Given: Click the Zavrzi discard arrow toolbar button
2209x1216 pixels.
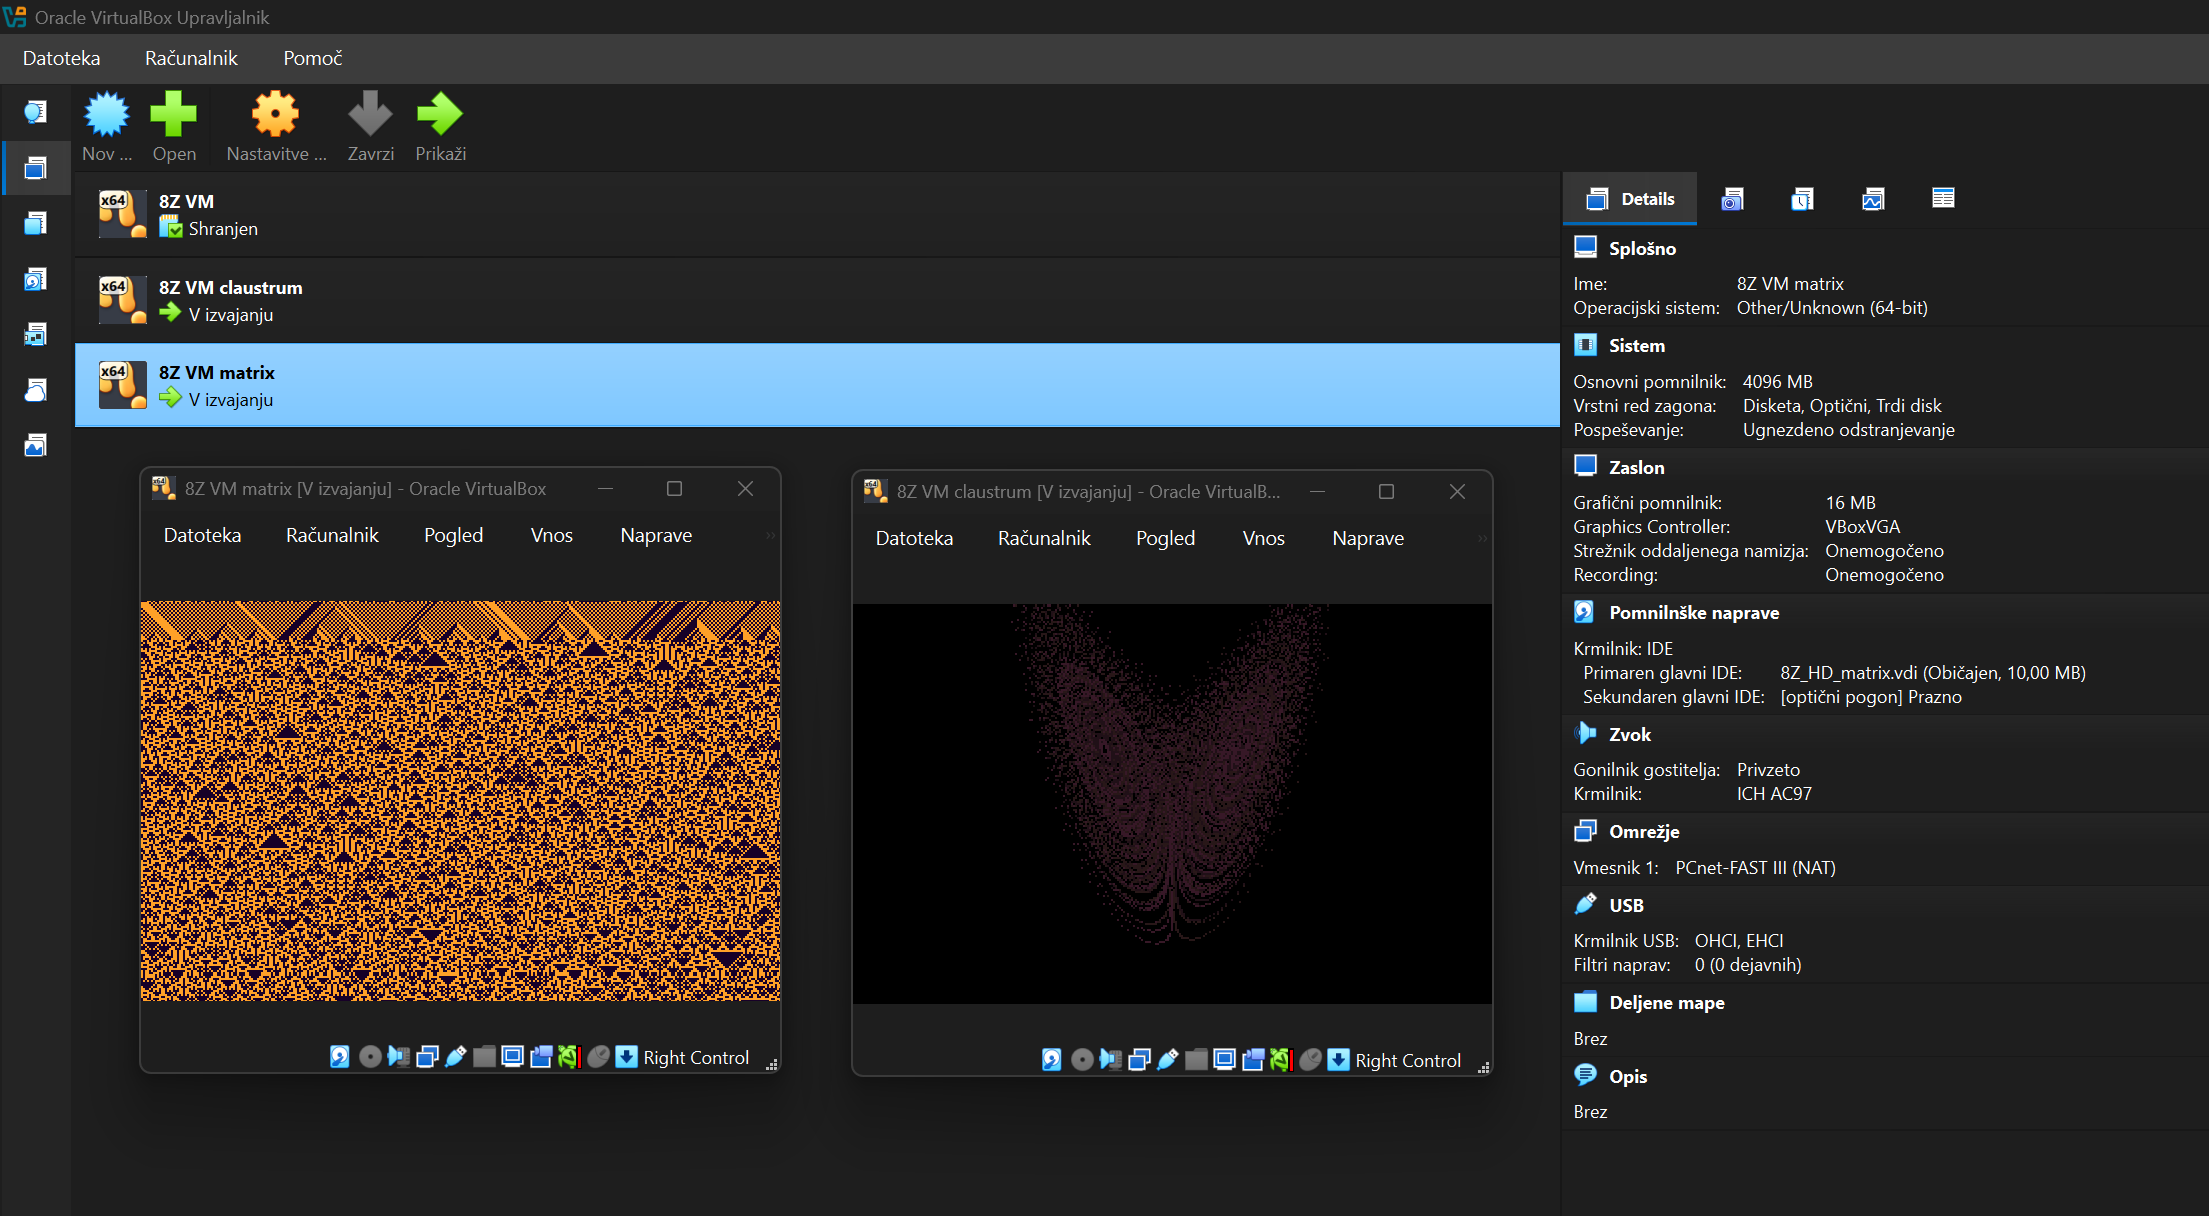Looking at the screenshot, I should [x=370, y=127].
